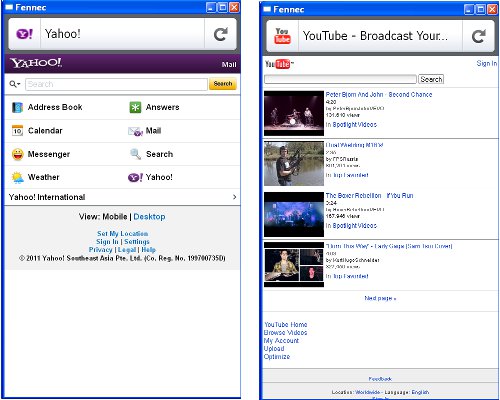500x400 pixels.
Task: Expand Yahoo! International row chevron
Action: click(x=234, y=197)
